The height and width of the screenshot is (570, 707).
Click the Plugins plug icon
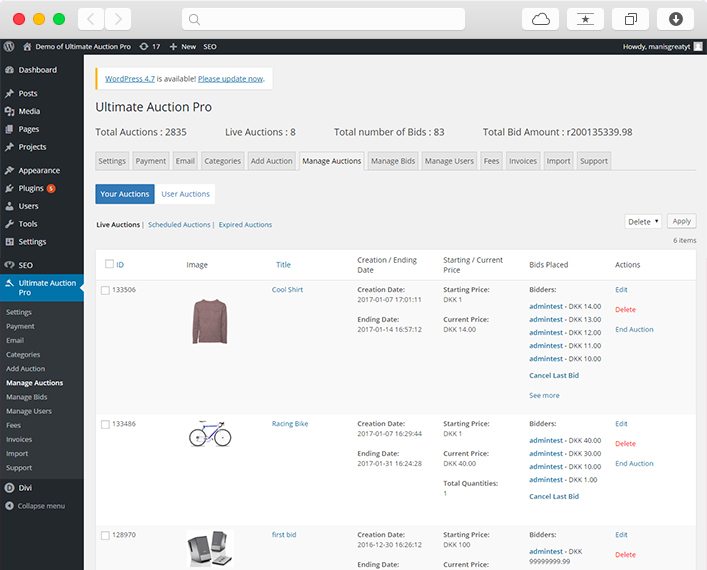9,188
